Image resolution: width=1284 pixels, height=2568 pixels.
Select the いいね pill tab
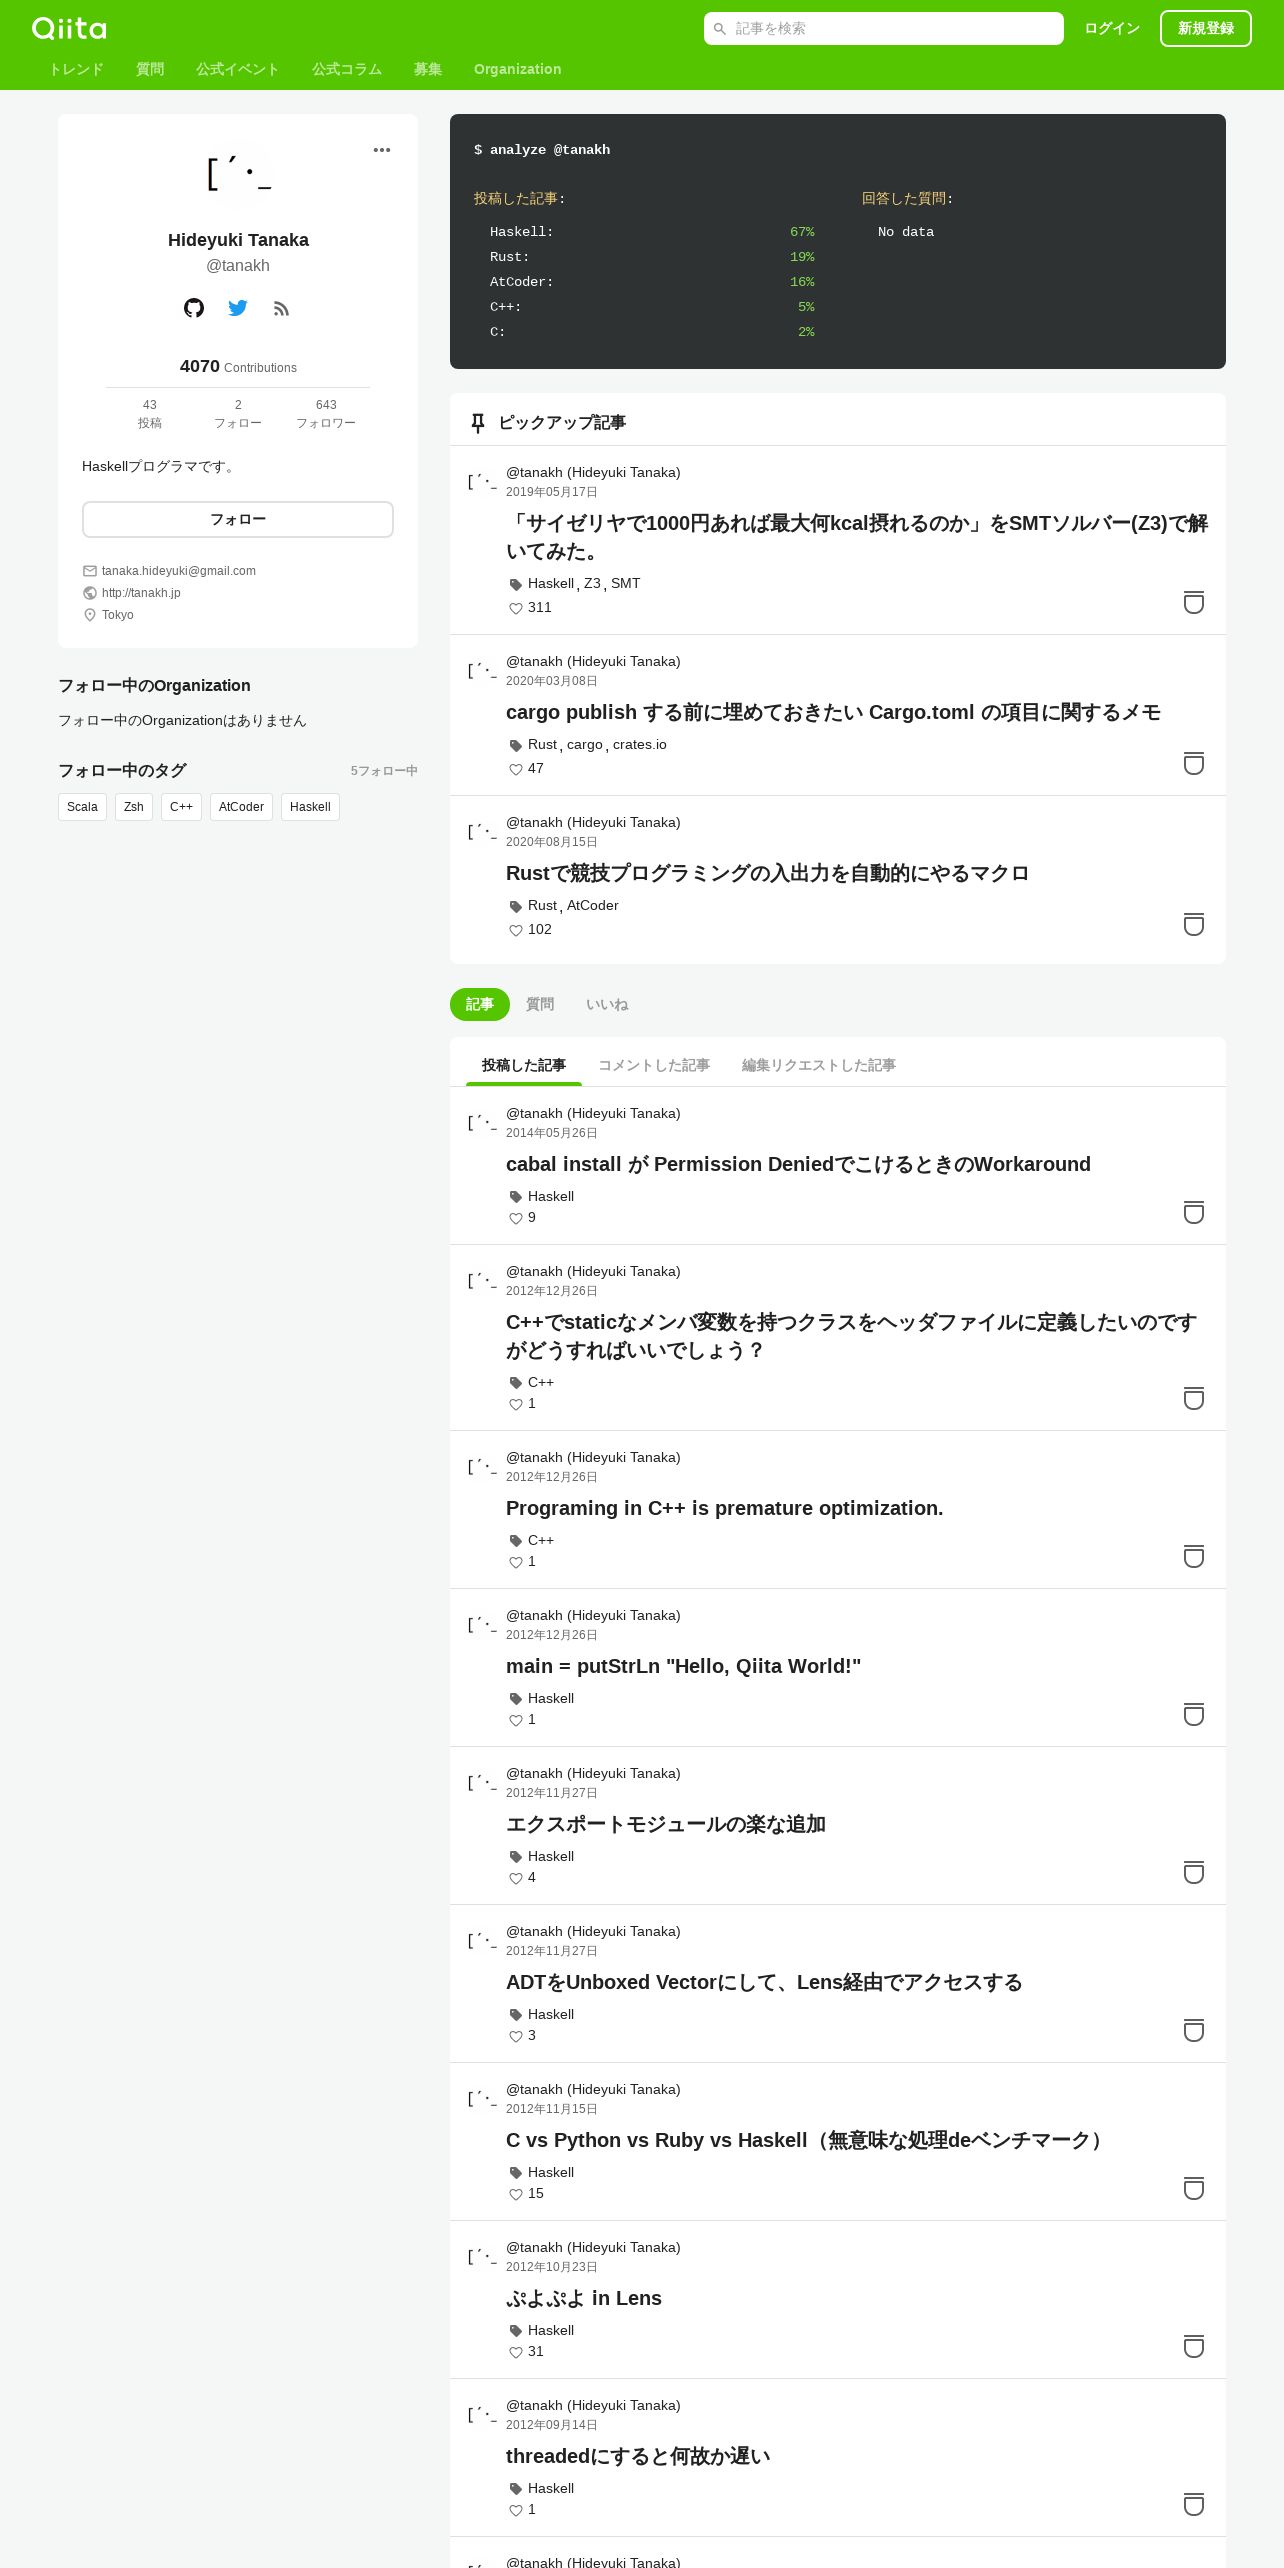point(607,1004)
